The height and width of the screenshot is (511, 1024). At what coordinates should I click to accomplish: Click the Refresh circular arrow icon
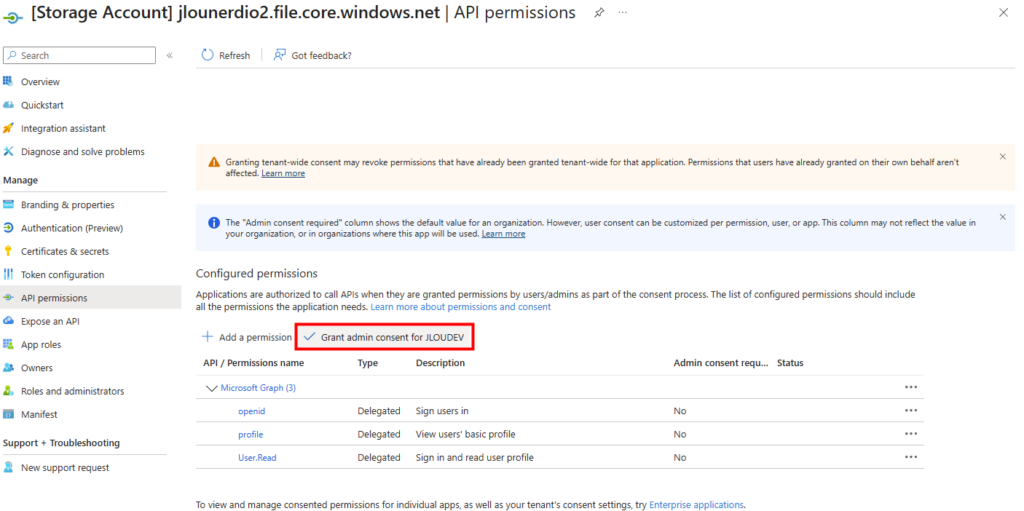coord(208,56)
